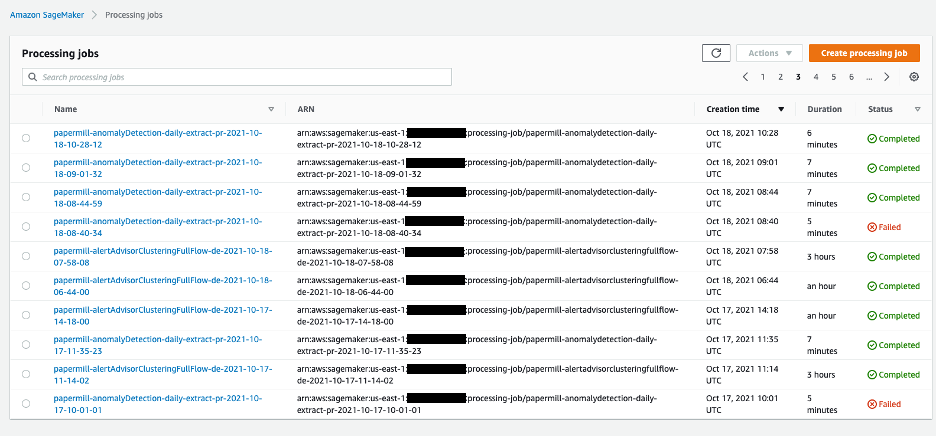Select radio for job ending 18-08-40-34
This screenshot has height=436, width=936.
tap(26, 226)
